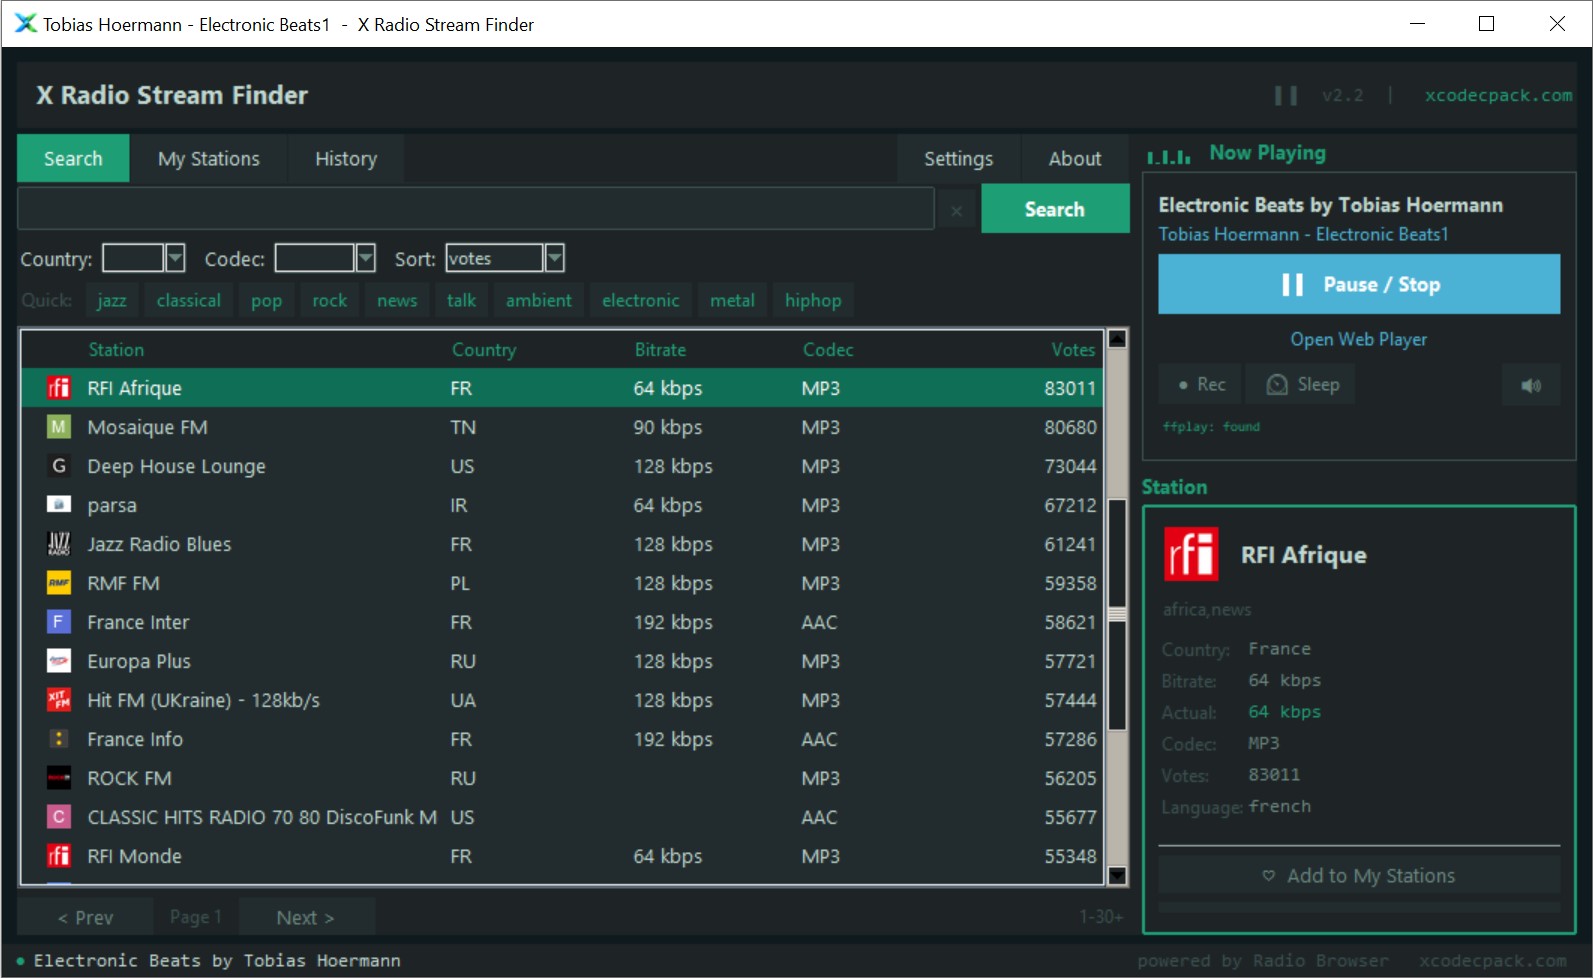Click the large RFI logo in Station panel

pos(1191,554)
